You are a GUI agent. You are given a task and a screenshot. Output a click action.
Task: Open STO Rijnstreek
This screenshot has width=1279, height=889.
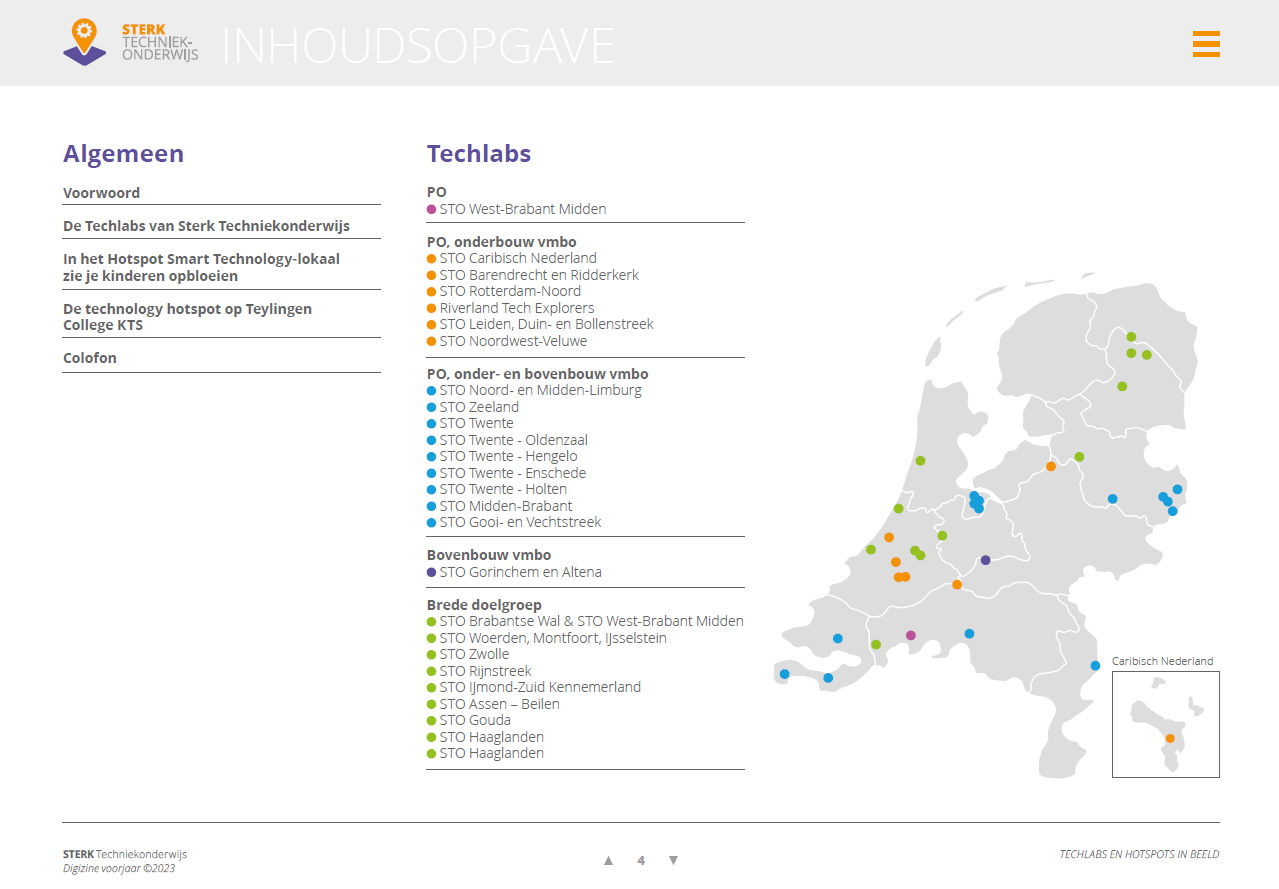coord(479,671)
